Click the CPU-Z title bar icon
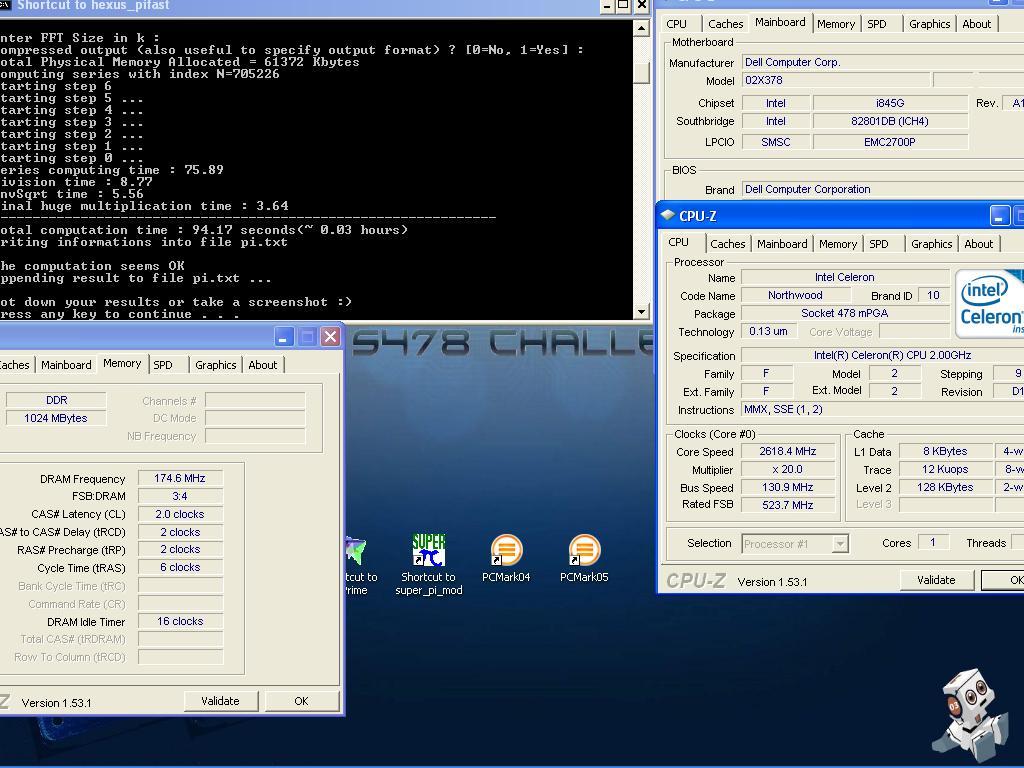Viewport: 1024px width, 768px height. click(x=667, y=215)
